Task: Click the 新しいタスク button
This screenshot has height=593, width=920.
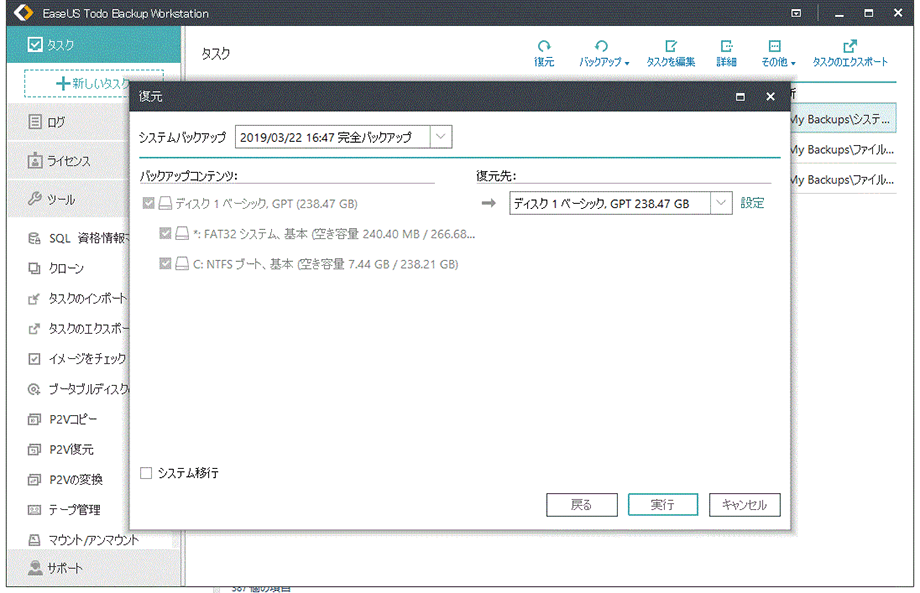Action: click(94, 83)
